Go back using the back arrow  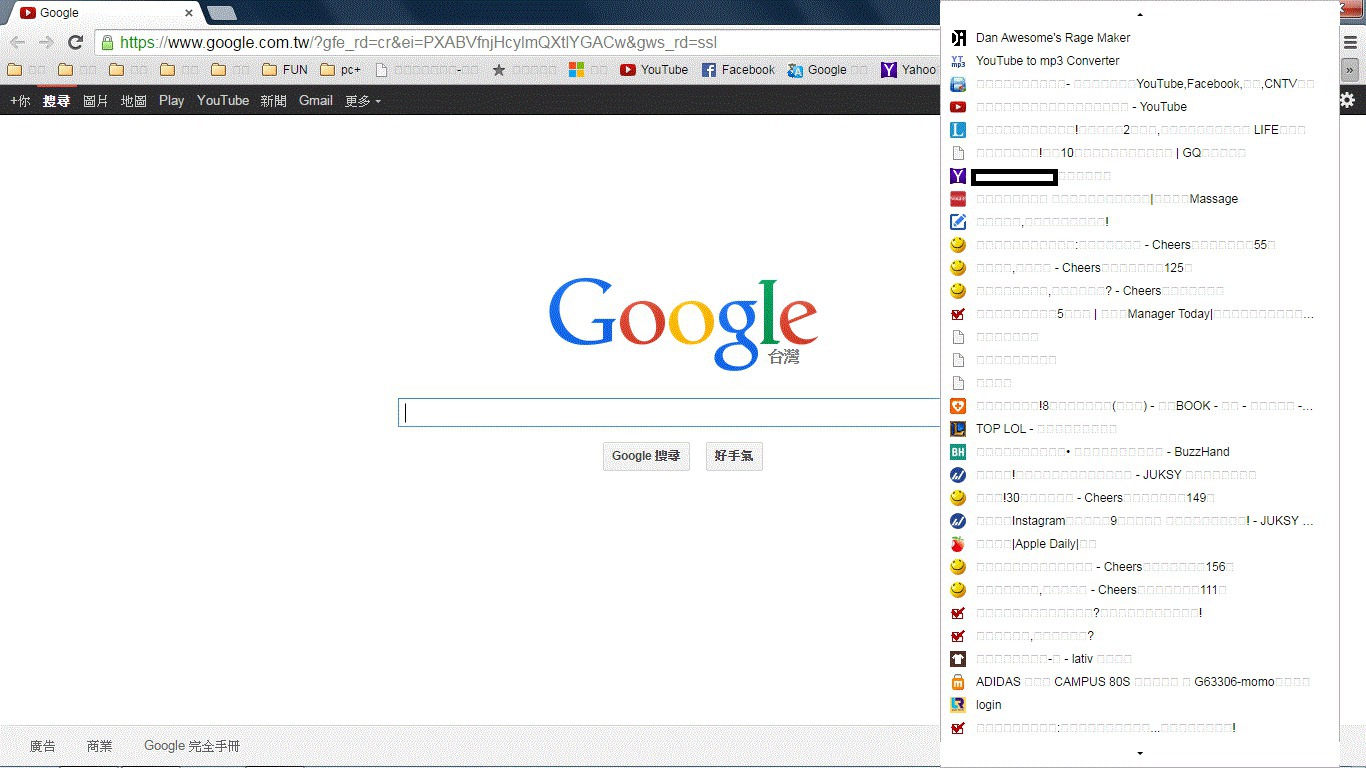(x=17, y=42)
